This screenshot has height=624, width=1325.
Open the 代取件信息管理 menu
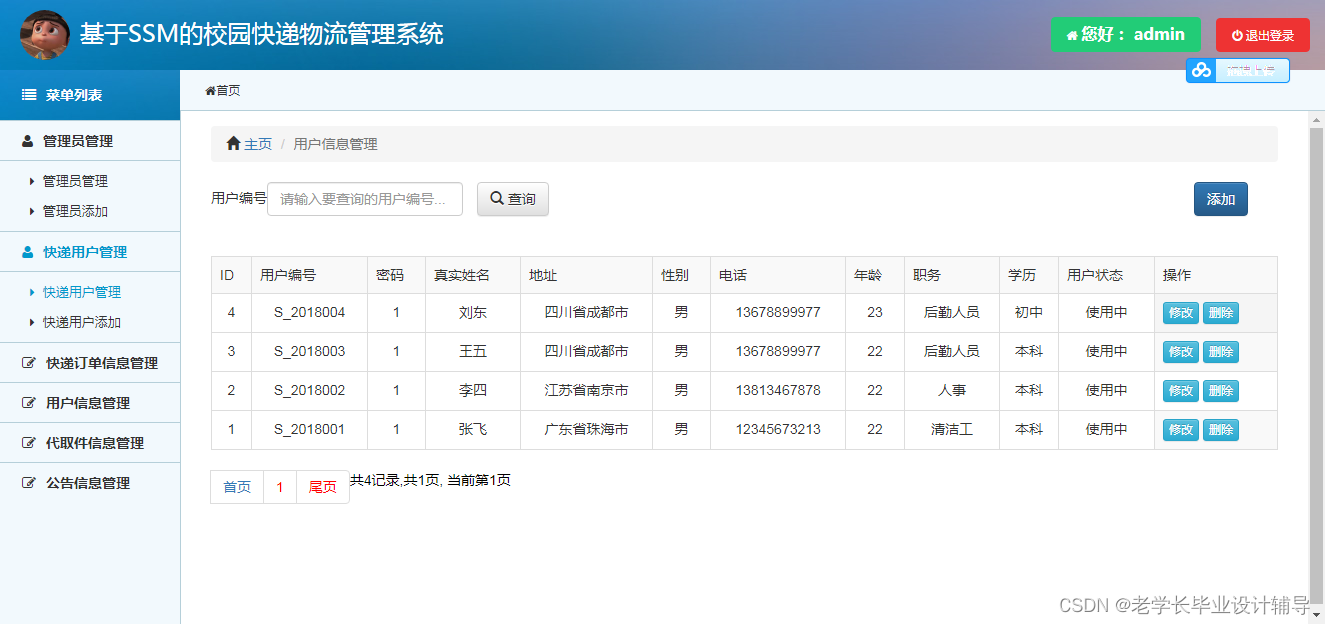pyautogui.click(x=90, y=443)
